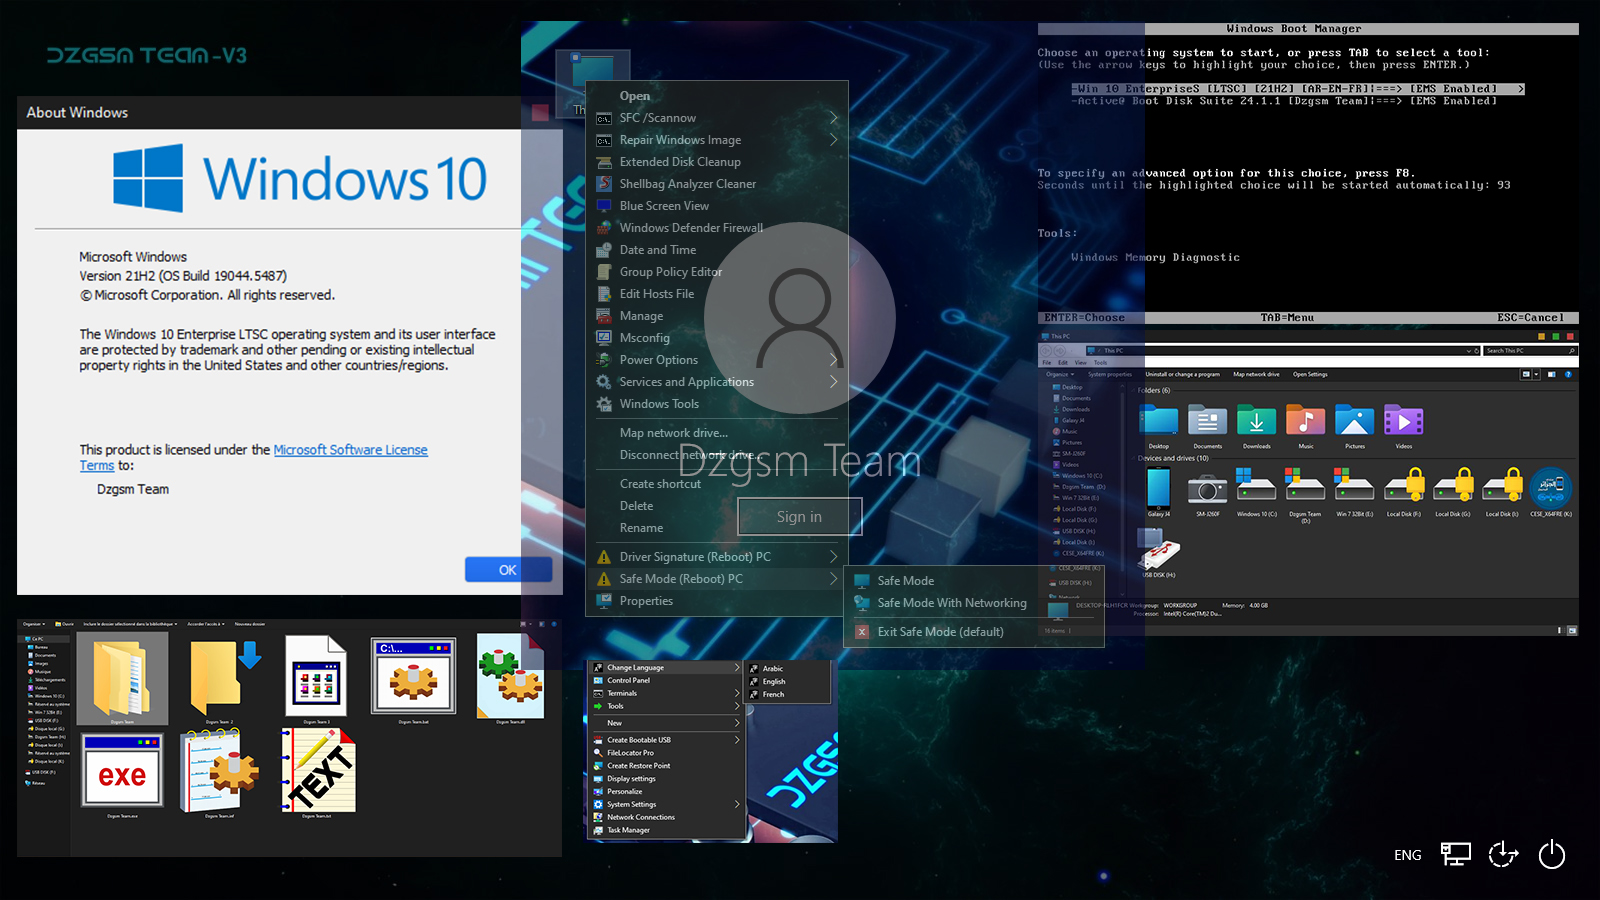1600x900 pixels.
Task: Open the Microsoft Software License Terms link
Action: click(x=350, y=449)
